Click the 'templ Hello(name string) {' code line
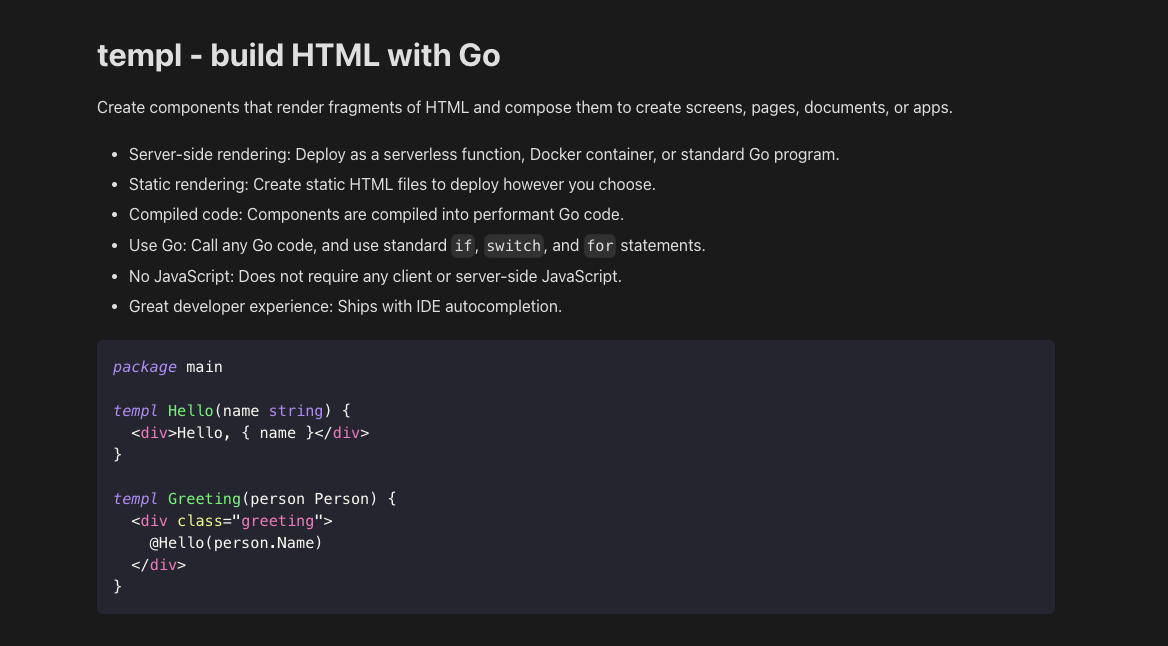1168x646 pixels. [232, 411]
